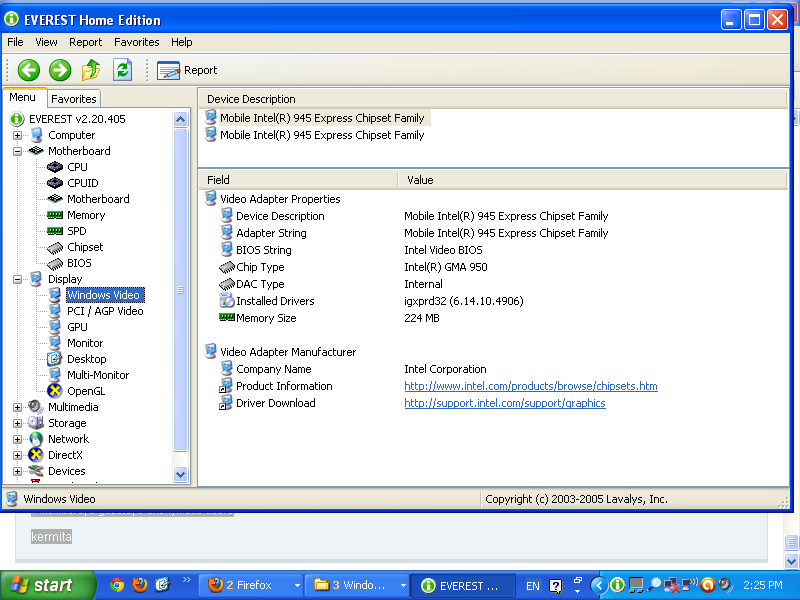Click the Installed Drivers igxprd32 value
The image size is (800, 600).
tap(463, 302)
